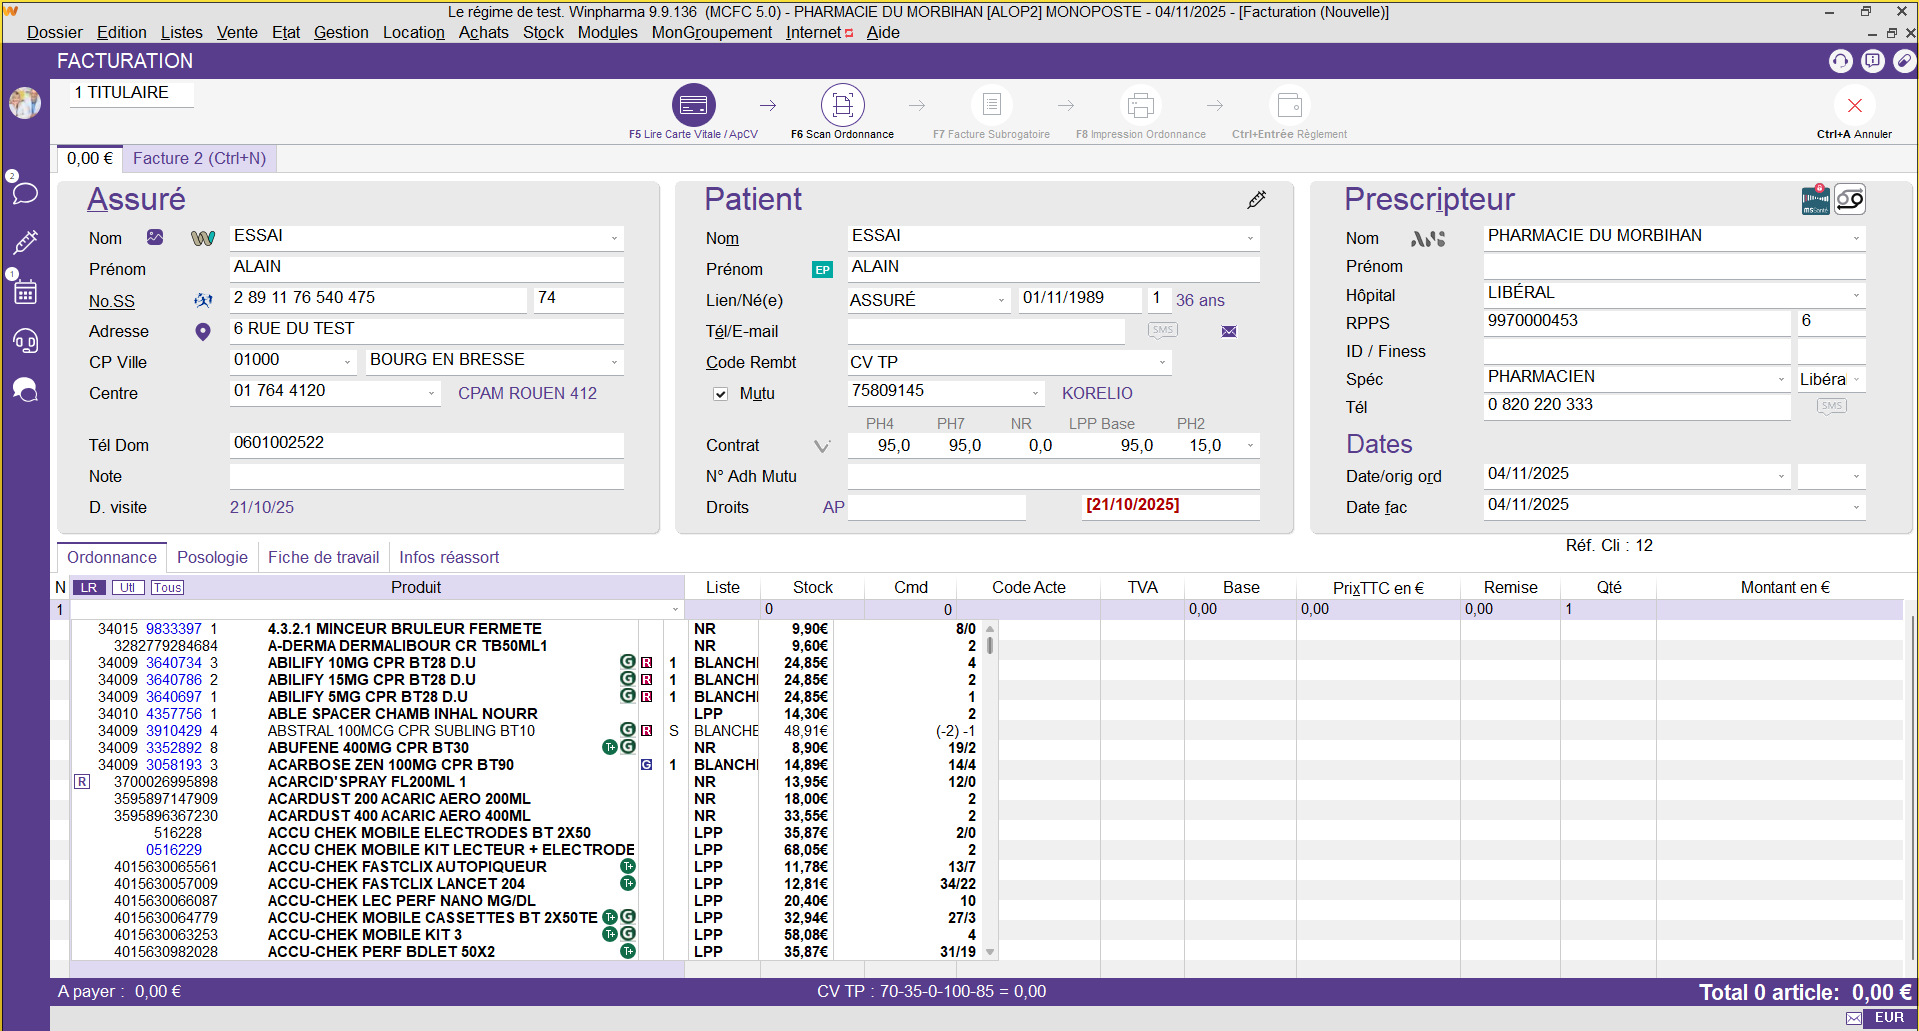Click the red-badged icon in Prescripteur header
The image size is (1919, 1031).
coord(1816,200)
